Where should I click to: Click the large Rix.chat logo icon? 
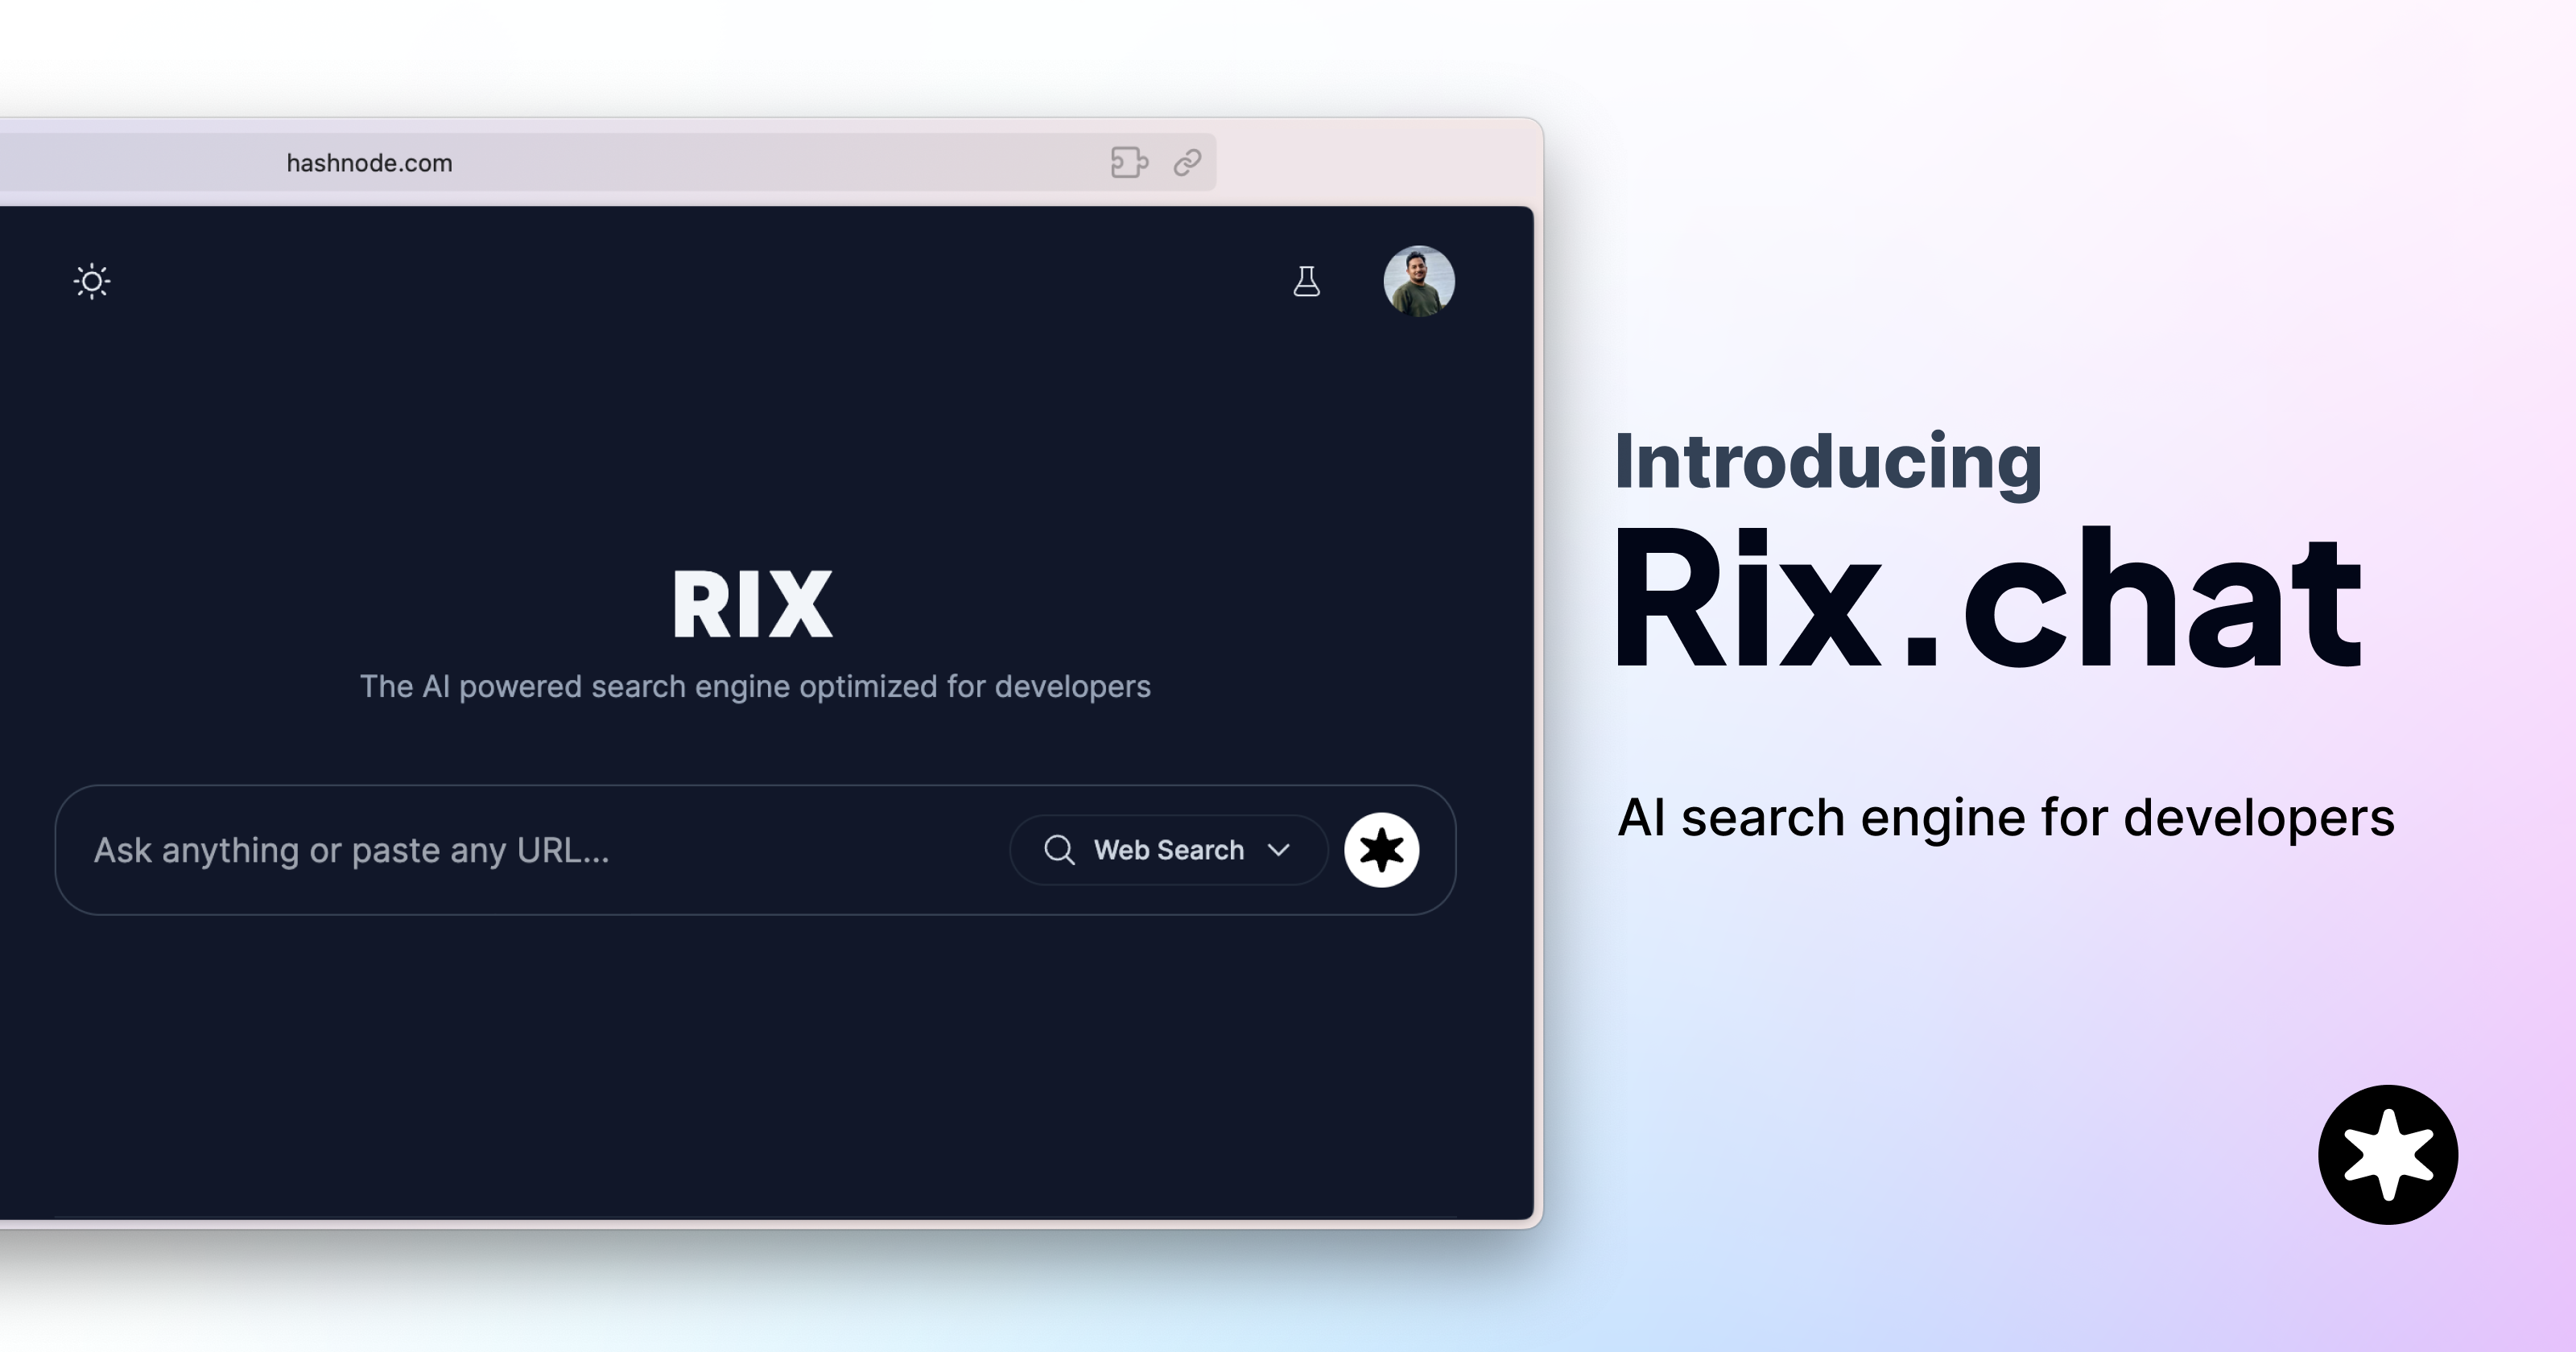pos(2387,1156)
